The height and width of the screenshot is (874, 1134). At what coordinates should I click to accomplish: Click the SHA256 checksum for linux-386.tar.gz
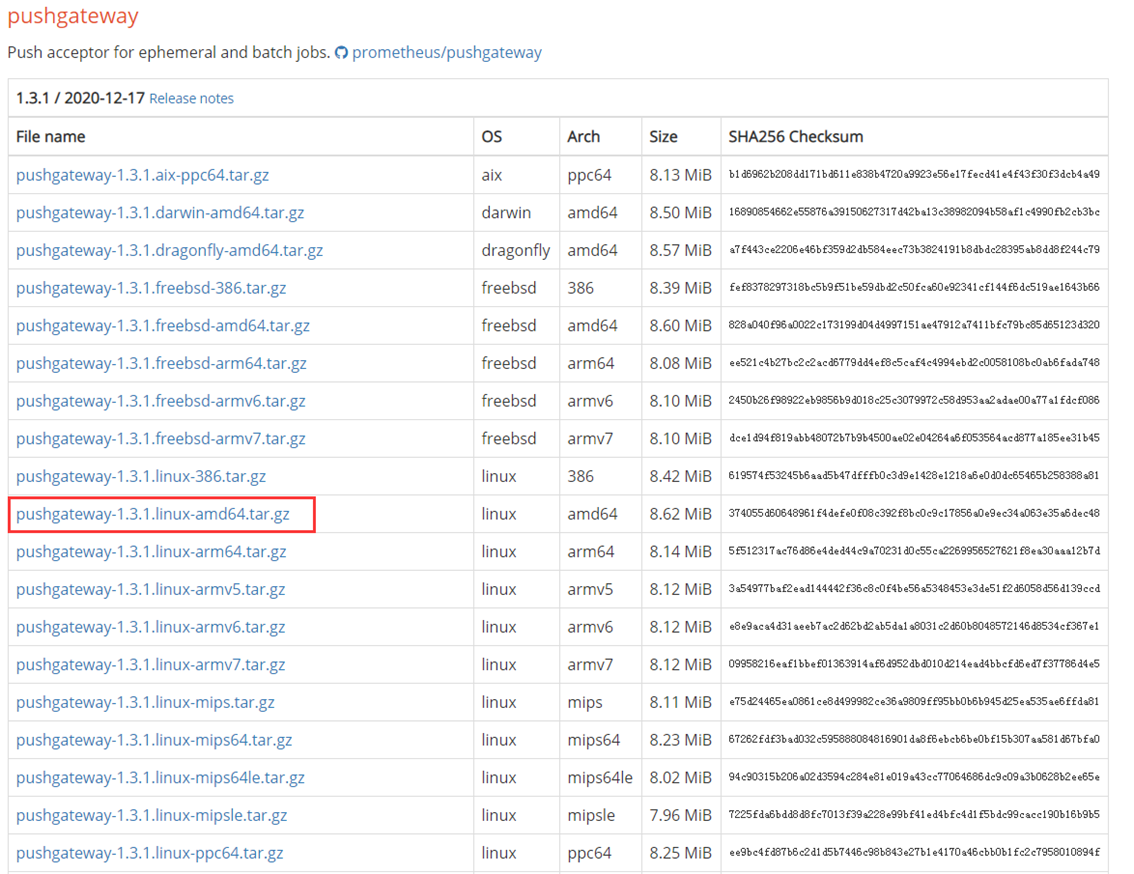point(914,475)
